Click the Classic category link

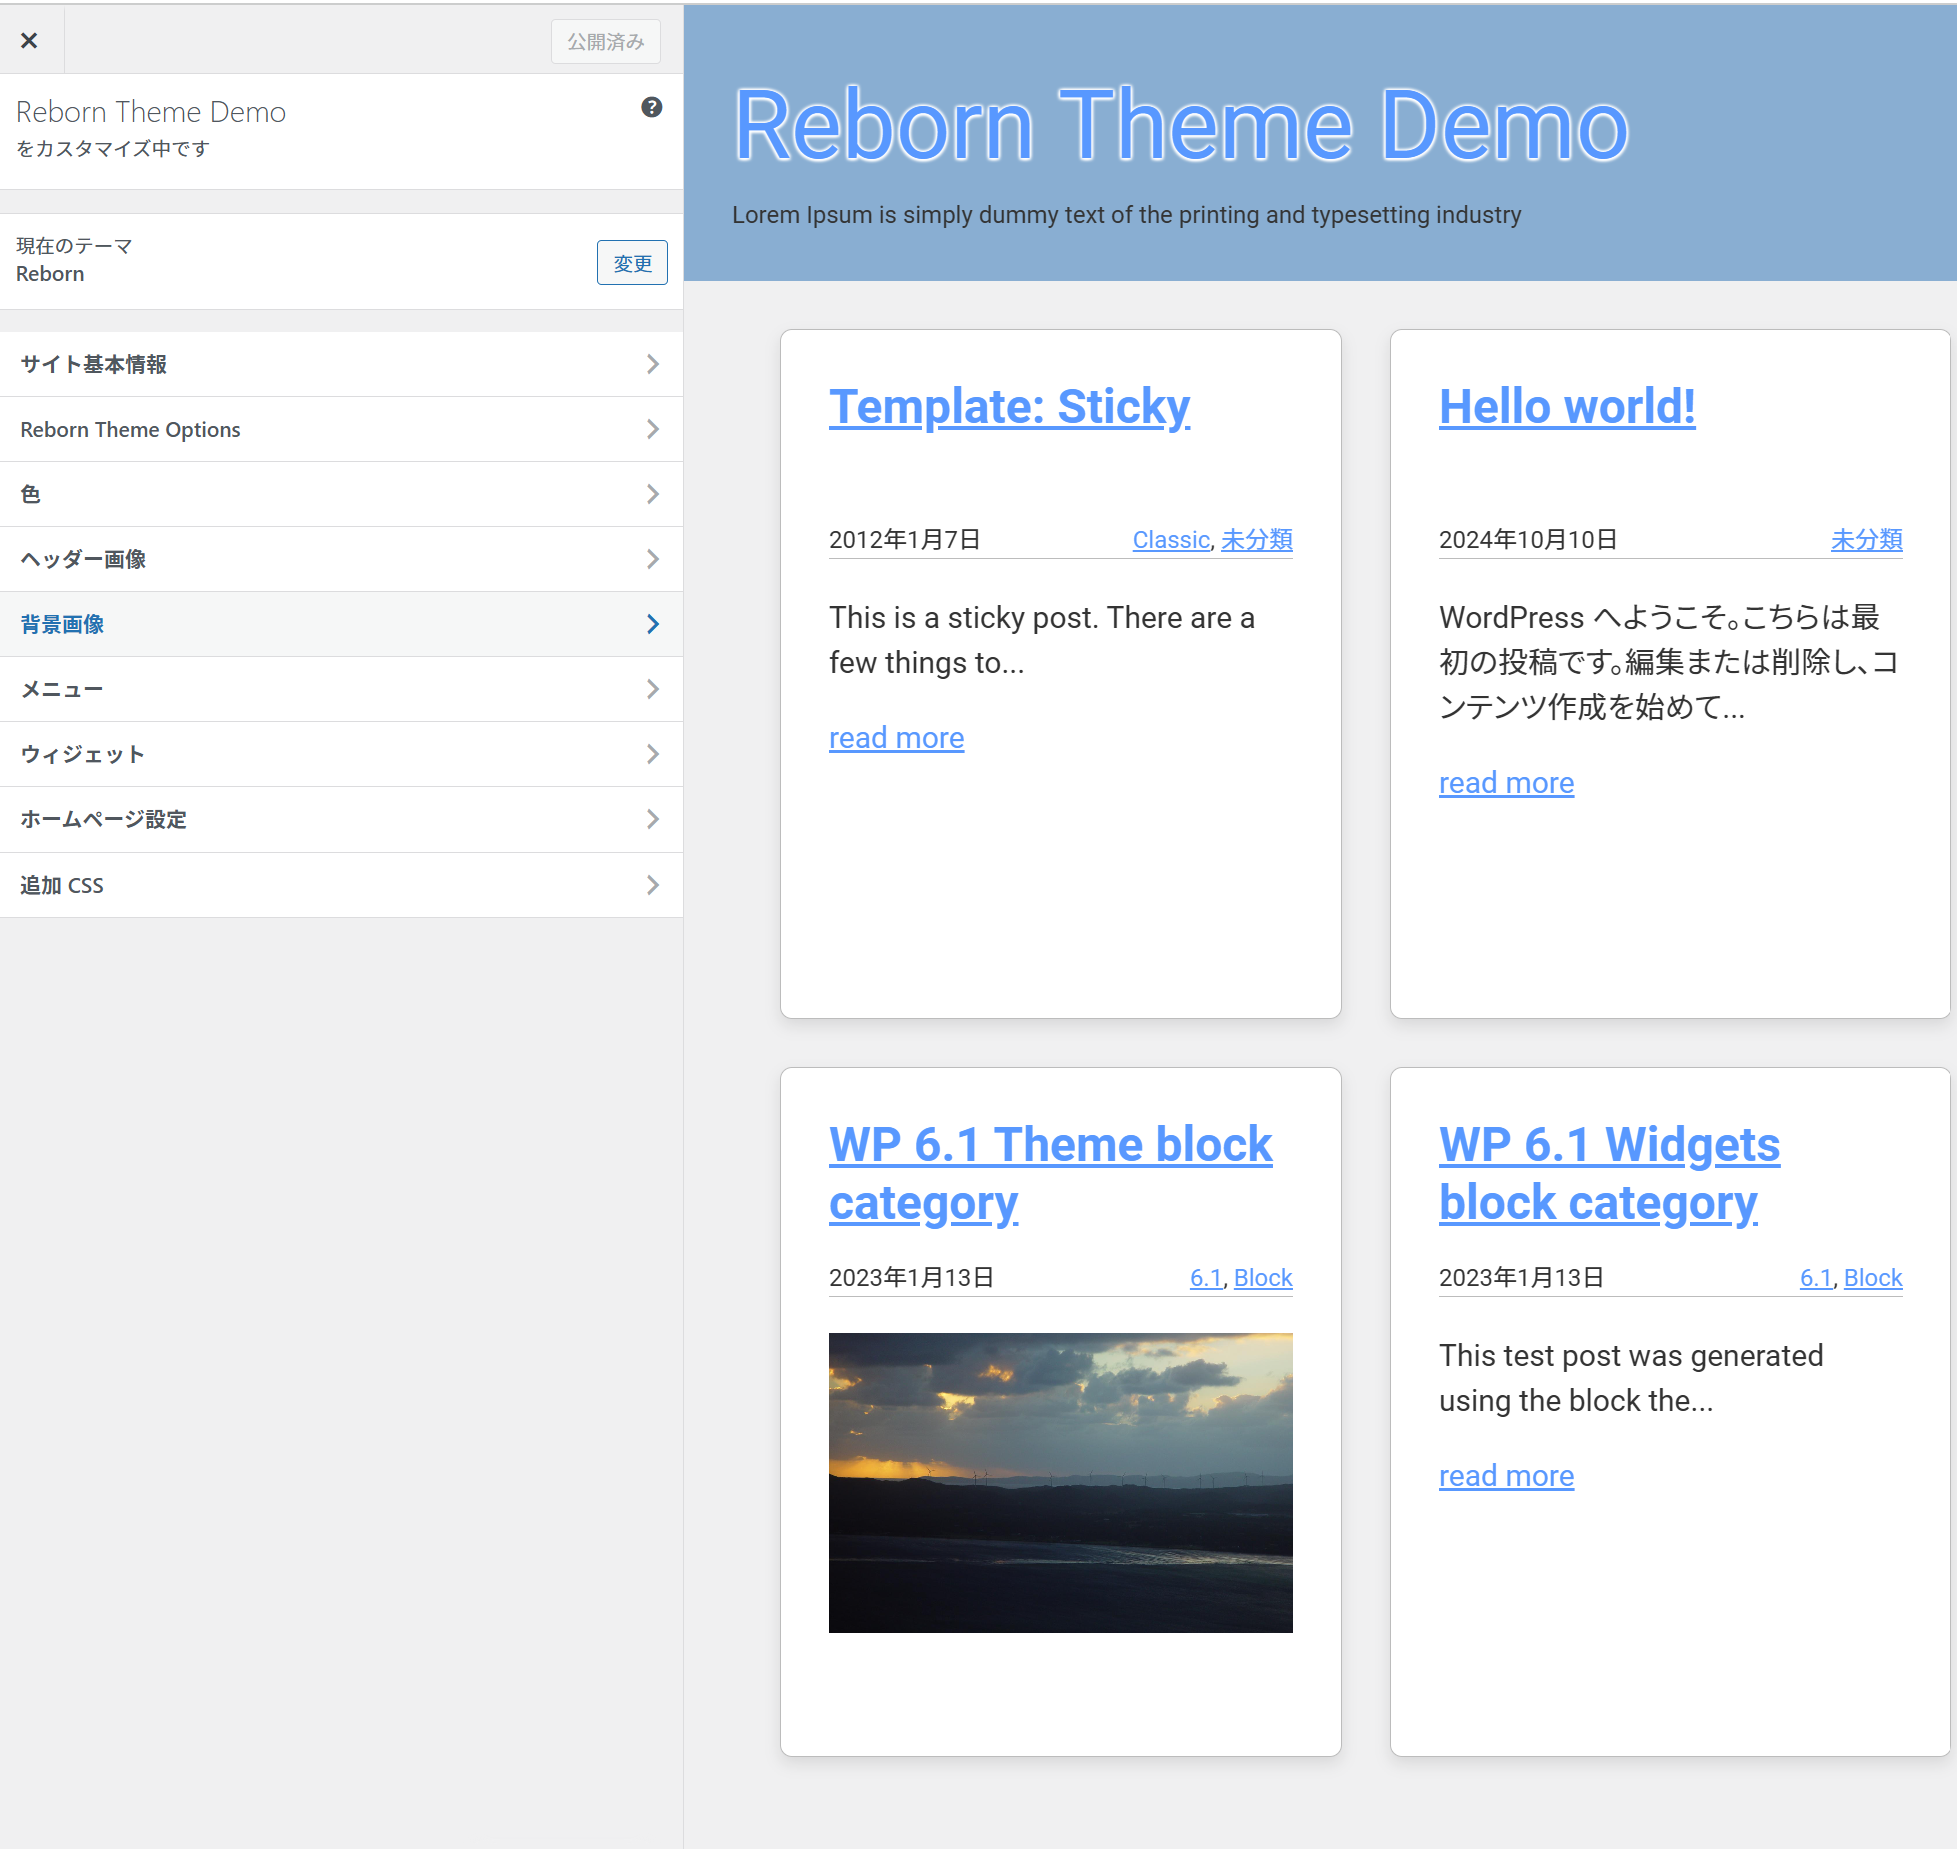[1170, 540]
